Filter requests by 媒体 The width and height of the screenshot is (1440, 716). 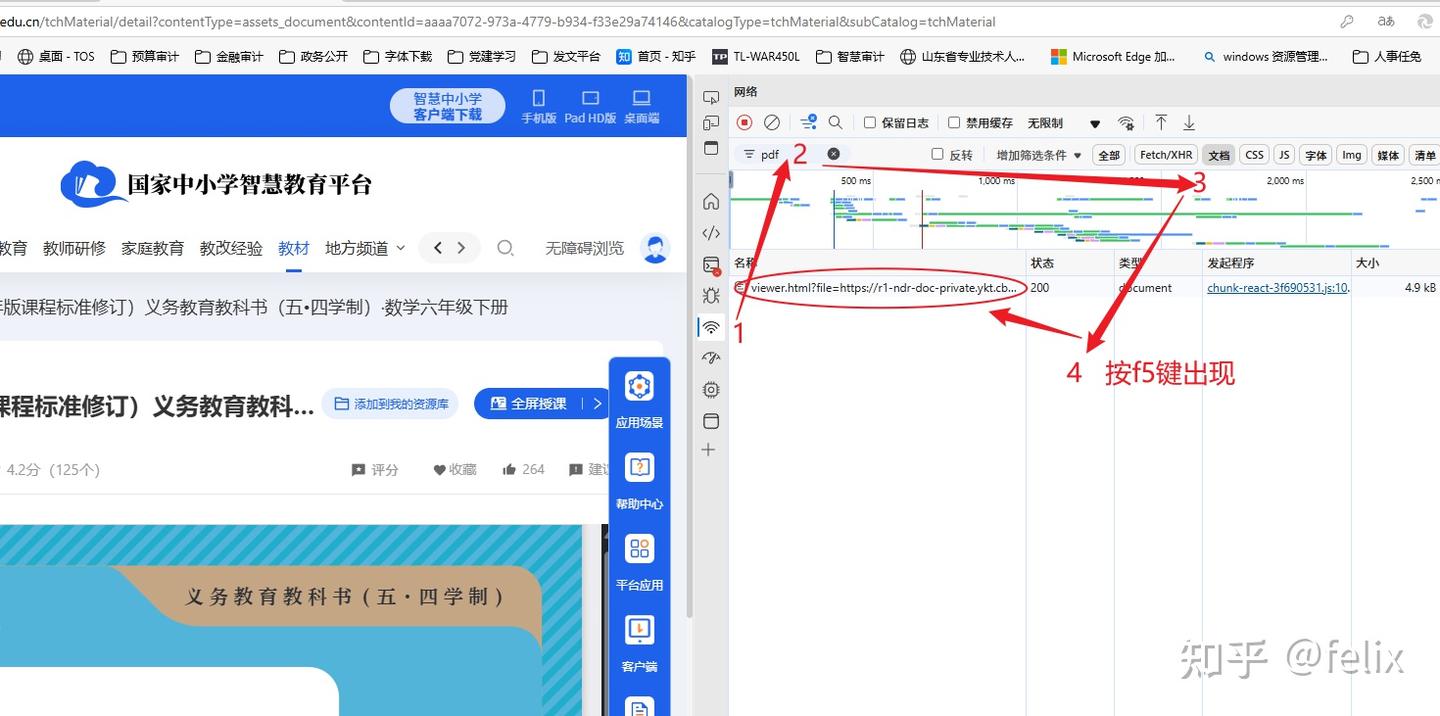1388,155
